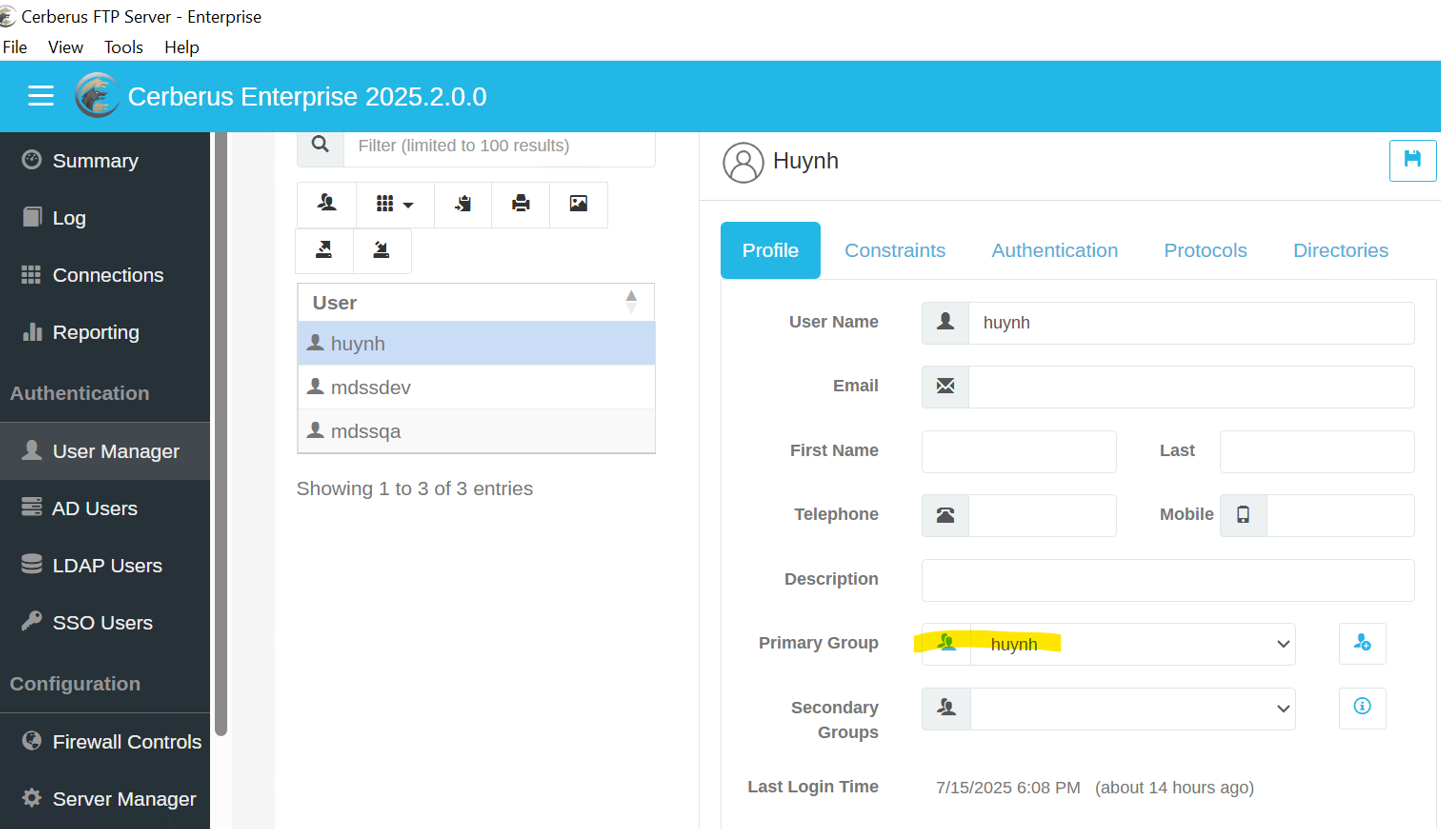Viewport: 1441px width, 829px height.
Task: Select user huynh in the list
Action: click(476, 343)
